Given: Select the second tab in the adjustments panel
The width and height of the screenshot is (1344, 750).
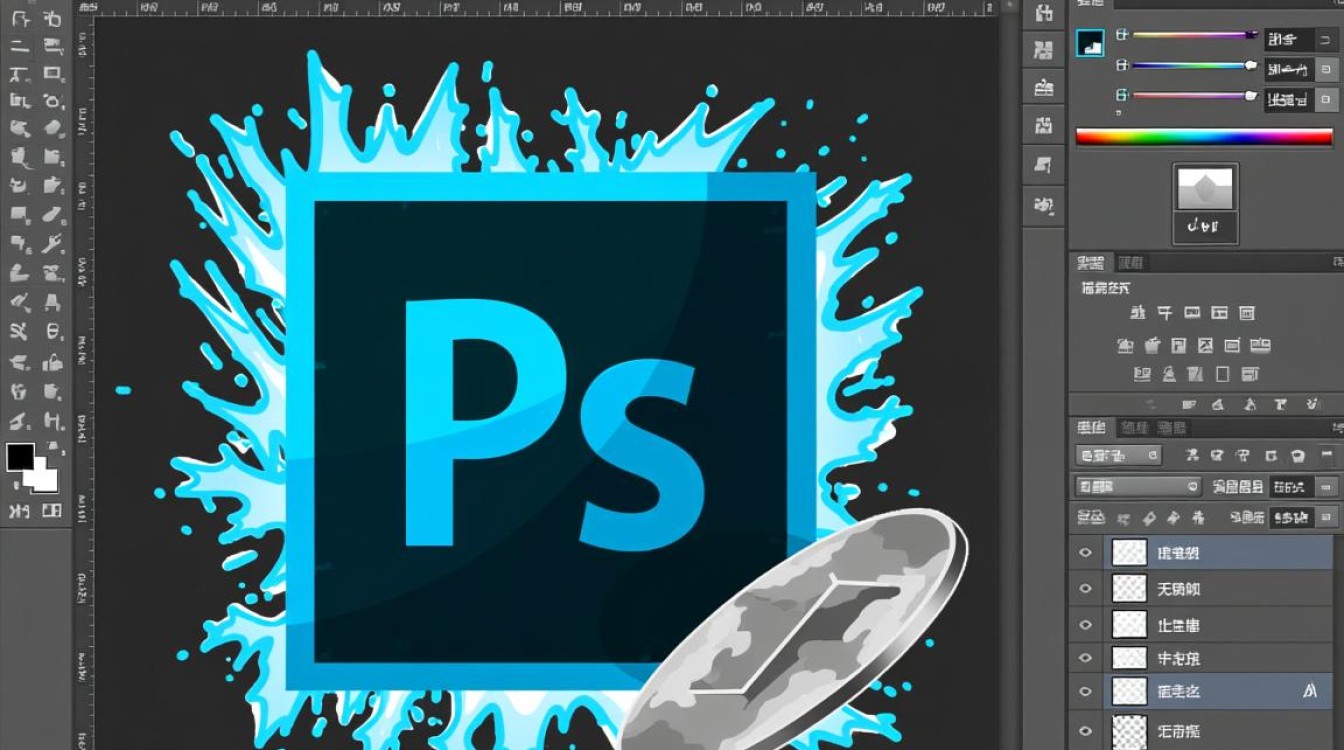Looking at the screenshot, I should pos(1131,263).
